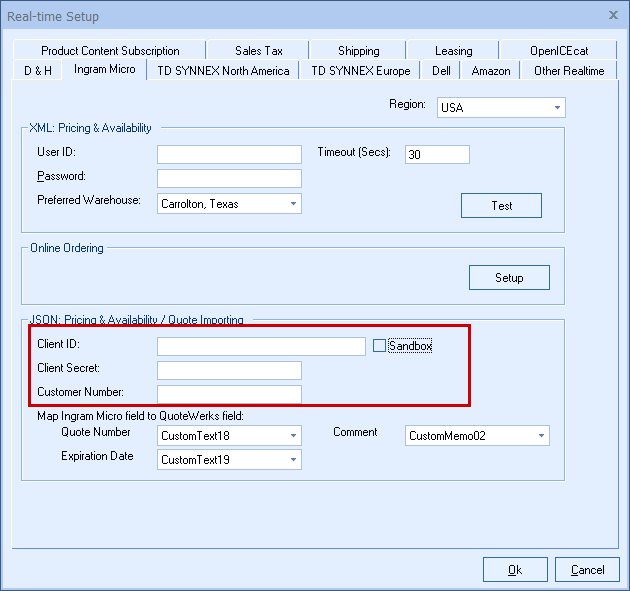Viewport: 630px width, 591px height.
Task: Click the XML User ID input field
Action: pos(229,154)
